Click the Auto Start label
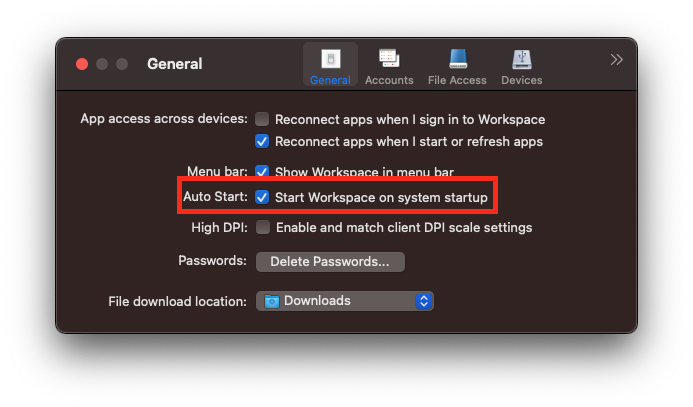Image resolution: width=693 pixels, height=407 pixels. click(x=215, y=198)
